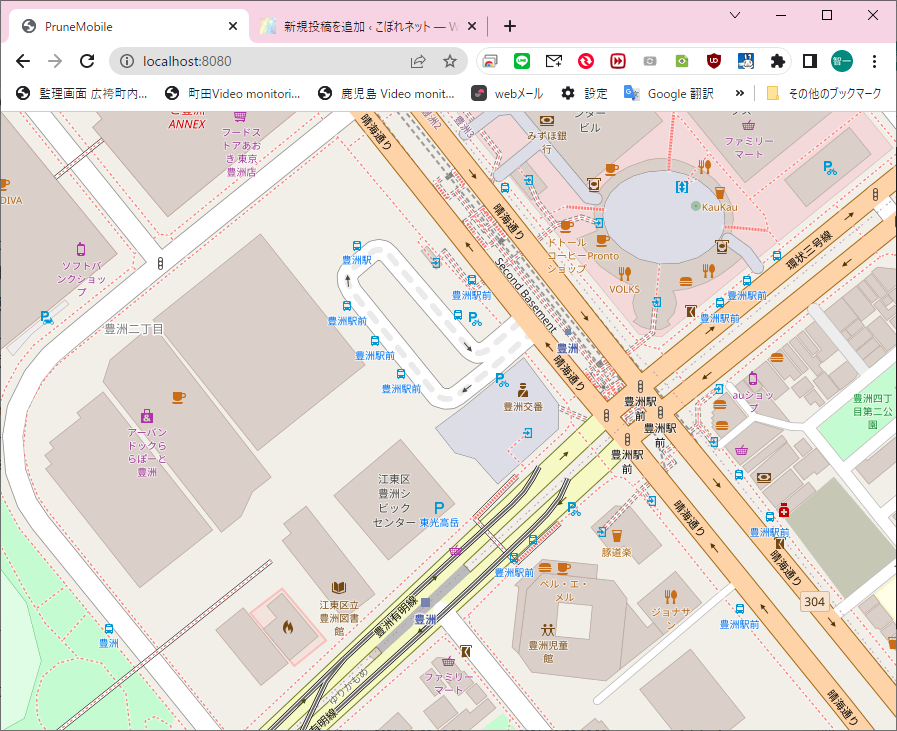897x731 pixels.
Task: Open the 設定 bookmark
Action: (x=584, y=93)
